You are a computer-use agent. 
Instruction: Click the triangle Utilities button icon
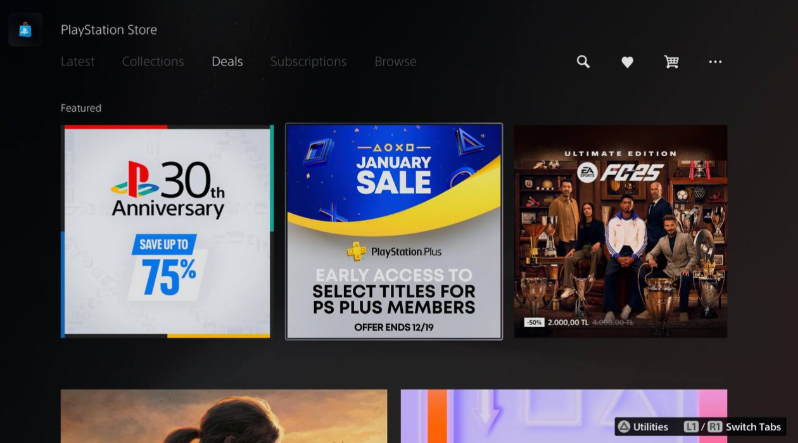[624, 427]
